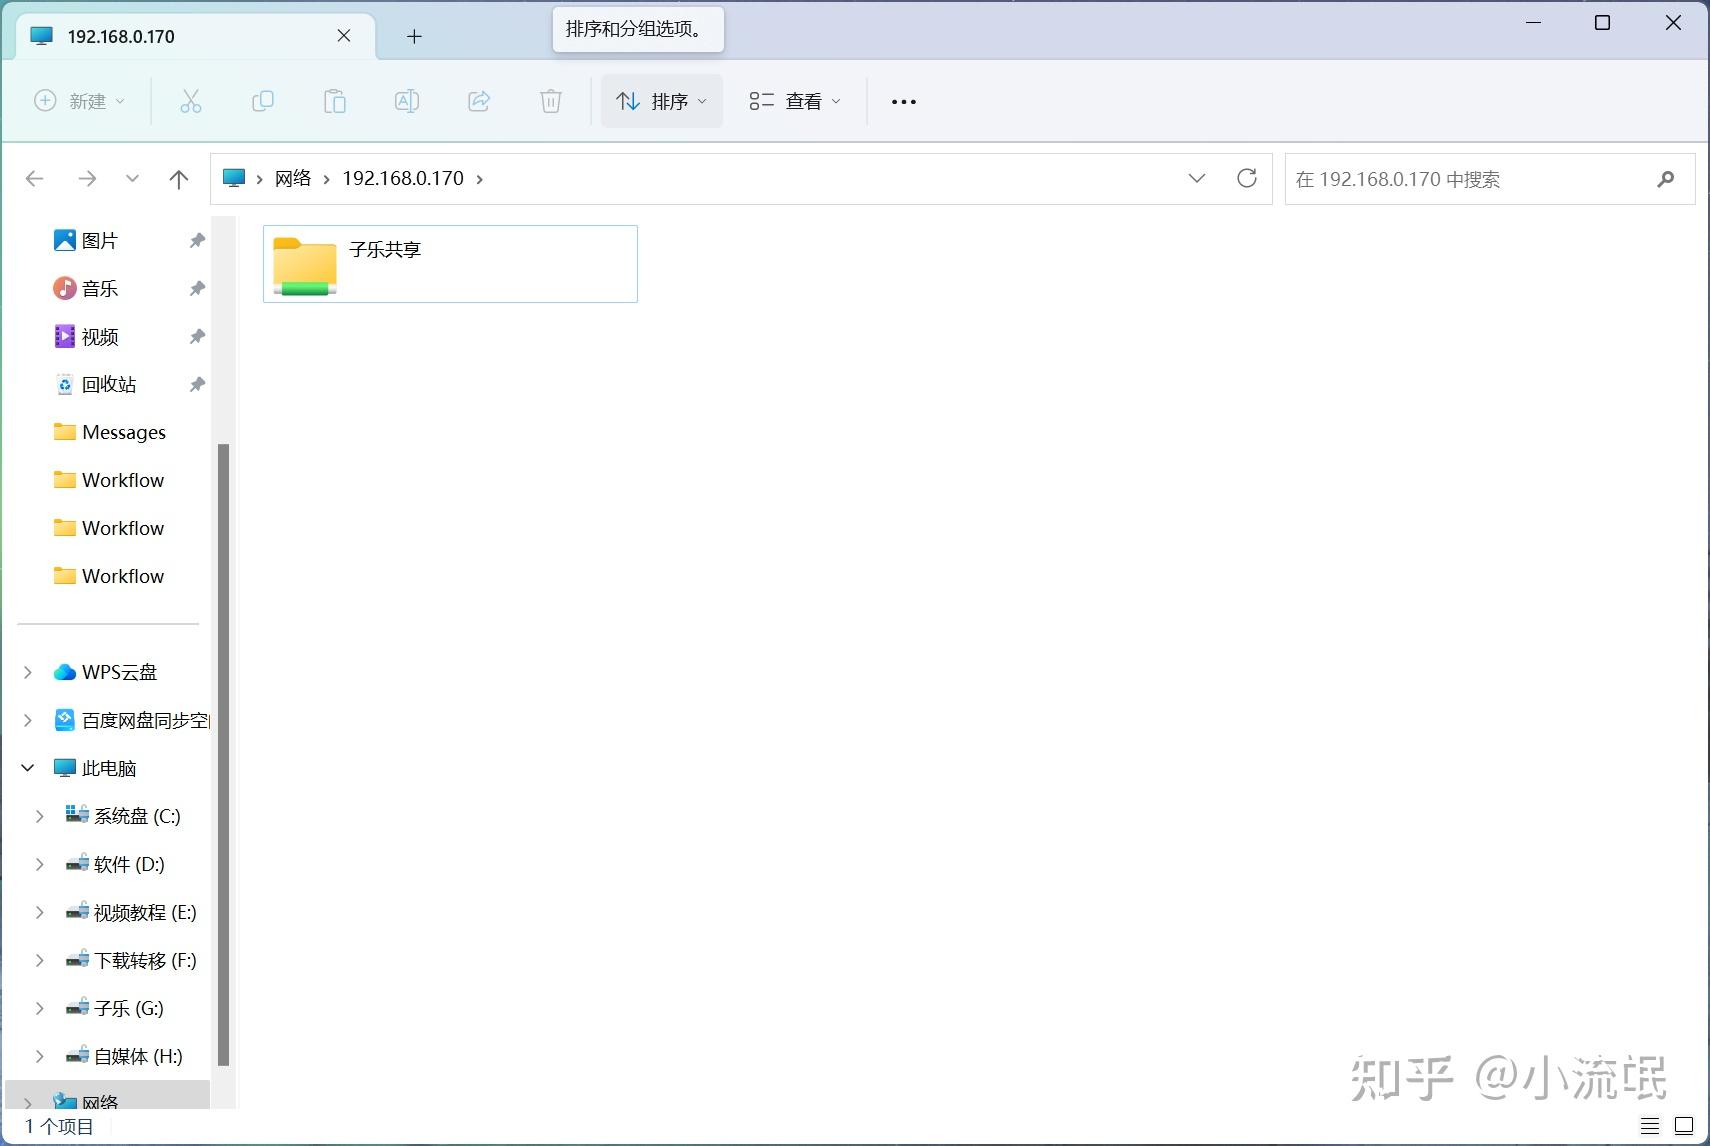Open the three-dot more options menu

(903, 101)
